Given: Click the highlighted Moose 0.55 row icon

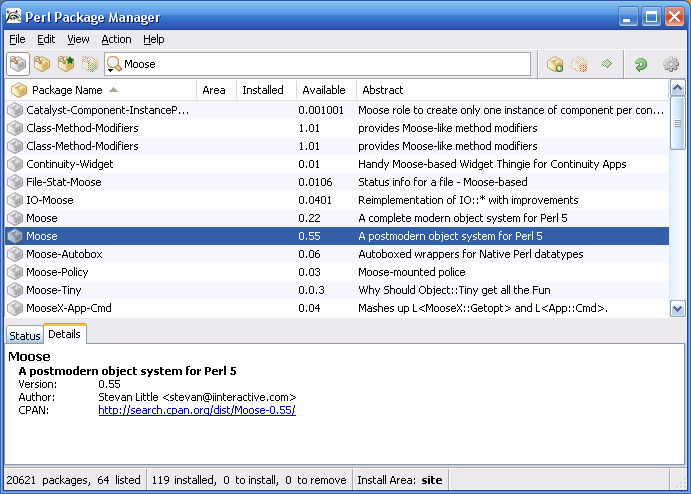Looking at the screenshot, I should pos(15,236).
